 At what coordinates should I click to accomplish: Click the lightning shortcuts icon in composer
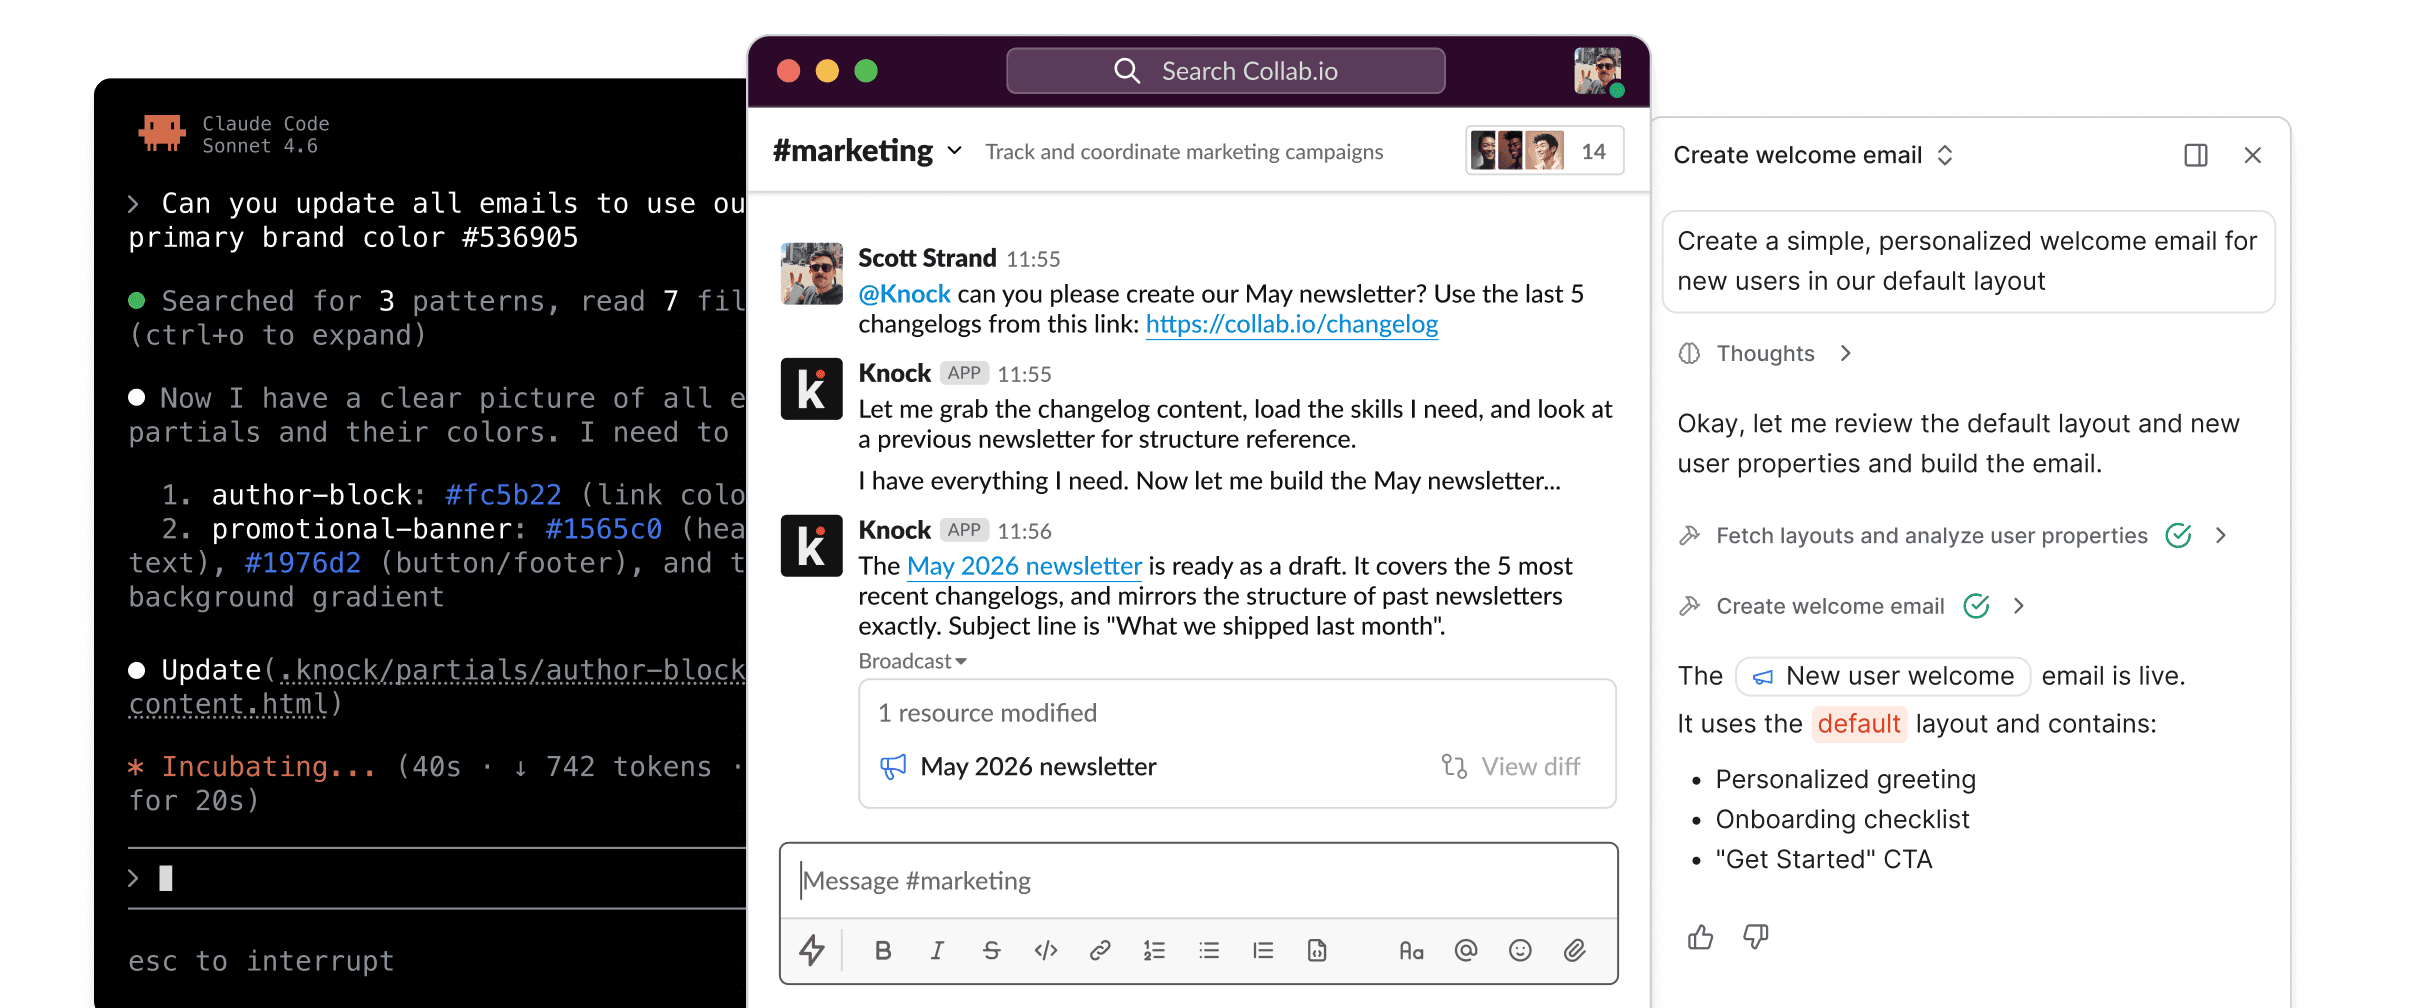(x=812, y=950)
